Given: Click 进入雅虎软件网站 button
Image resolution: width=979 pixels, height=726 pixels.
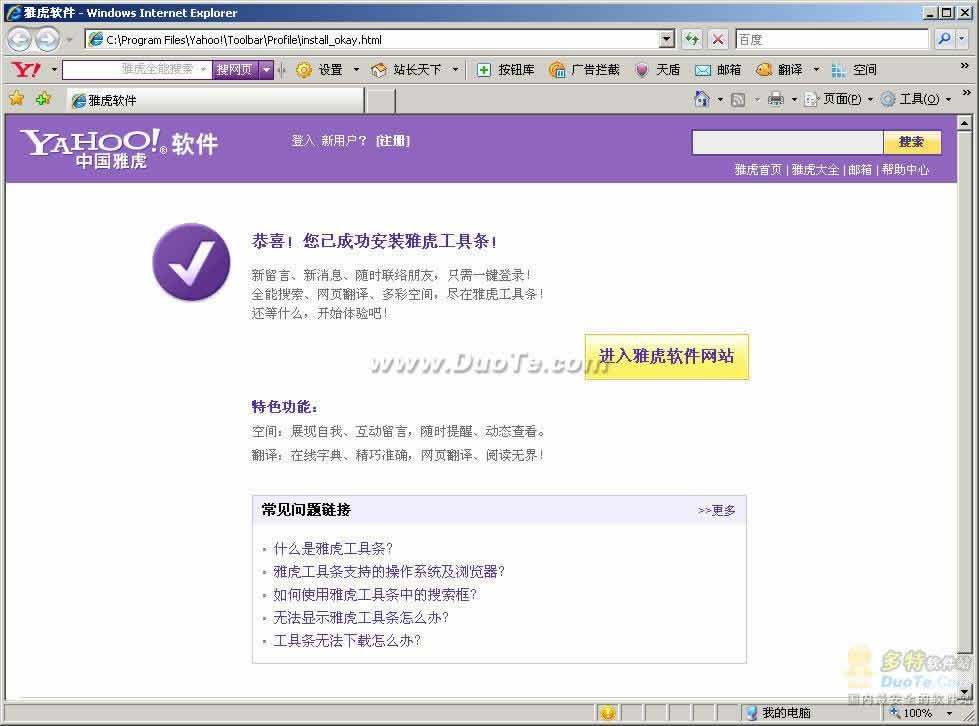Looking at the screenshot, I should click(666, 356).
